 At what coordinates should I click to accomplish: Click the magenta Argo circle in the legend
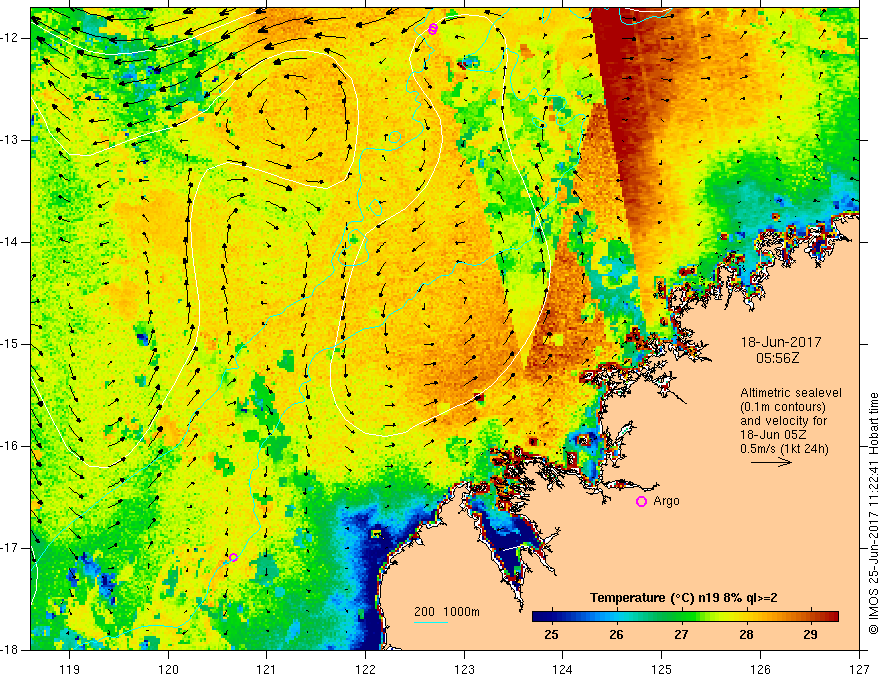[641, 502]
